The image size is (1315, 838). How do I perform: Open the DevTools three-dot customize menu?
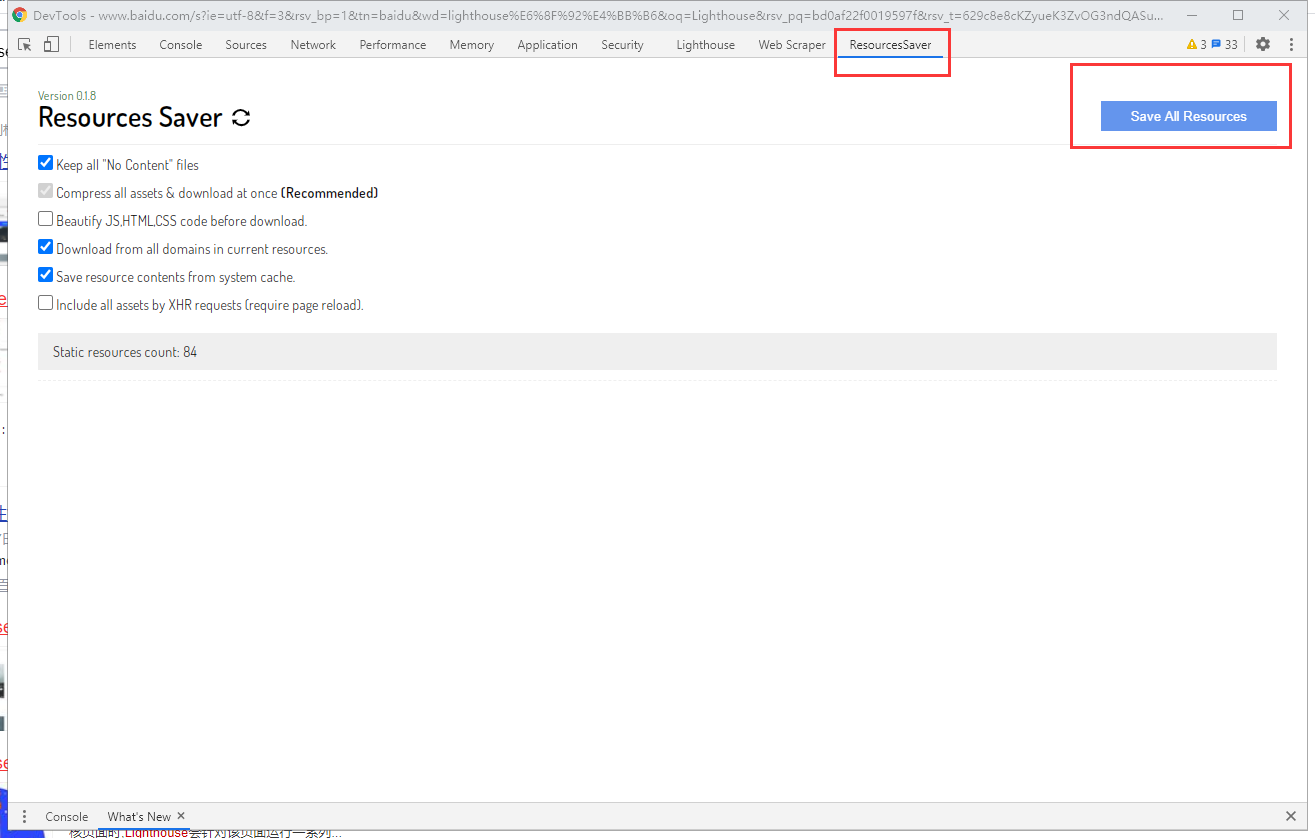click(1290, 45)
